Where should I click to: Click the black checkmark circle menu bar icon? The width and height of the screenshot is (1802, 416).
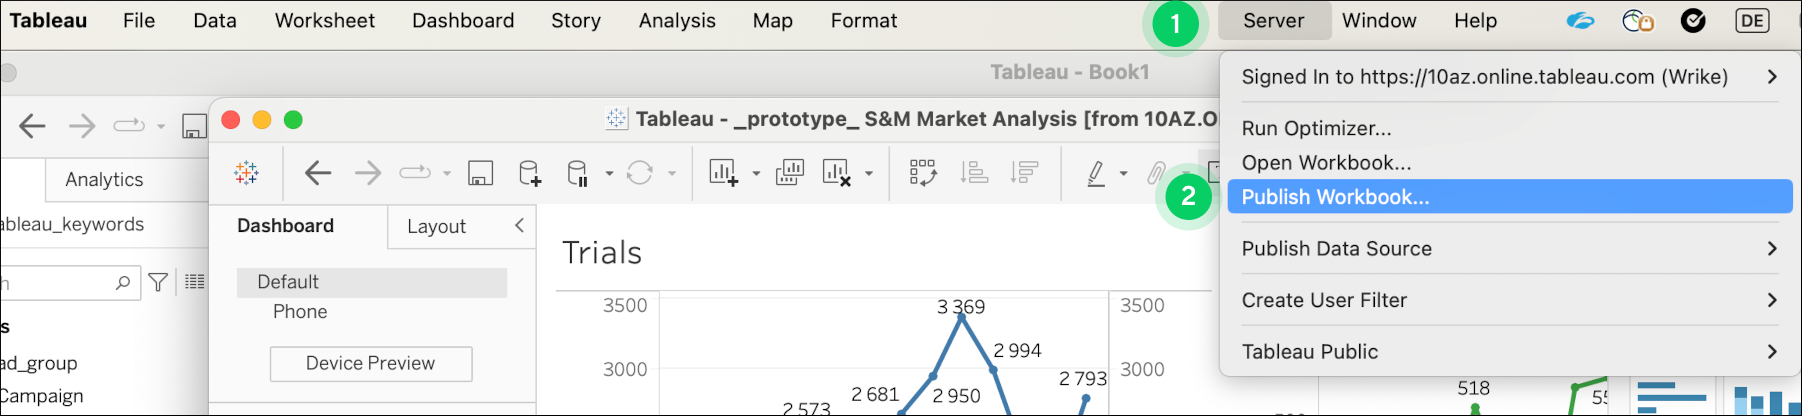pos(1693,20)
